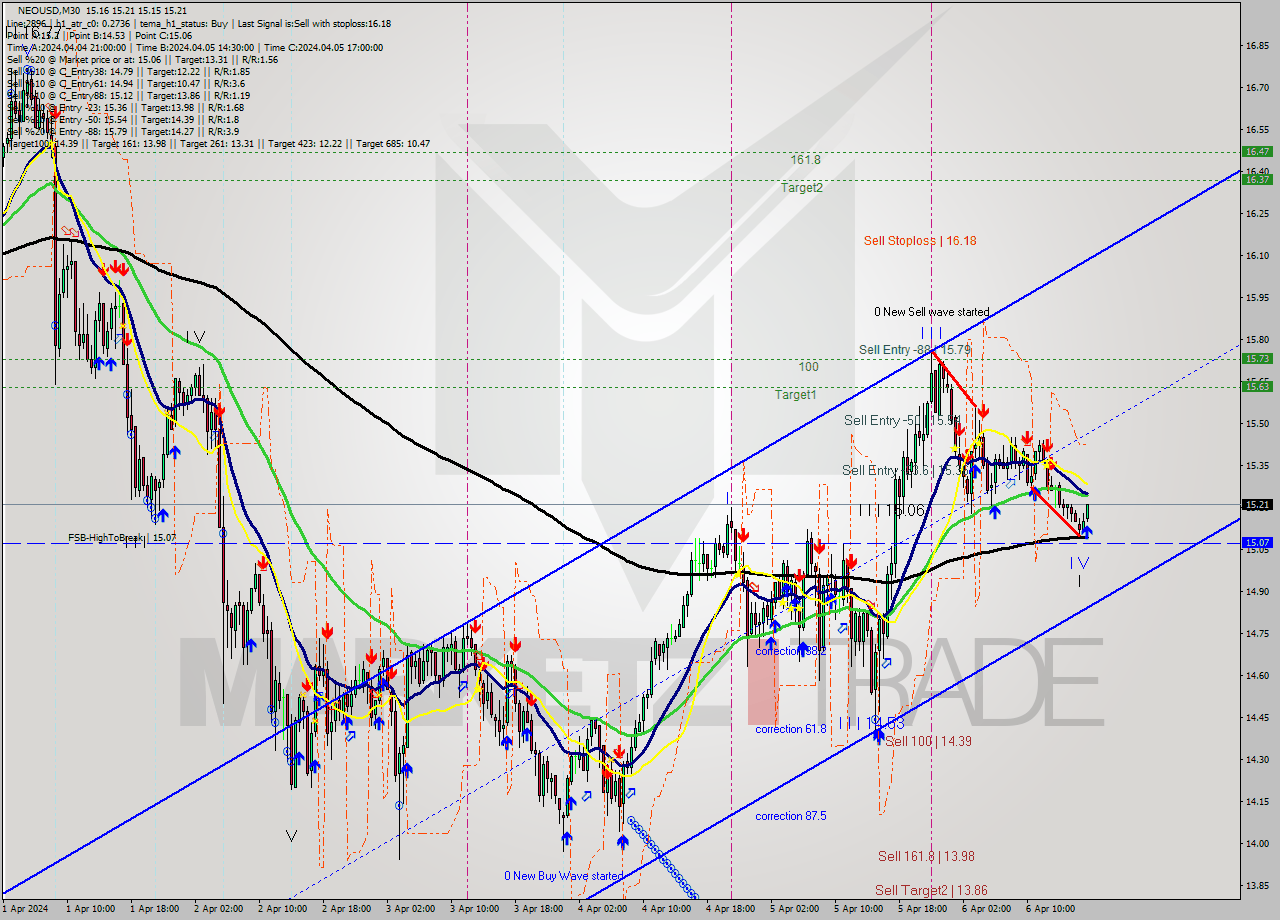The height and width of the screenshot is (920, 1280).
Task: Click the 'Target 685: 10.47' header text
Action: click(393, 144)
